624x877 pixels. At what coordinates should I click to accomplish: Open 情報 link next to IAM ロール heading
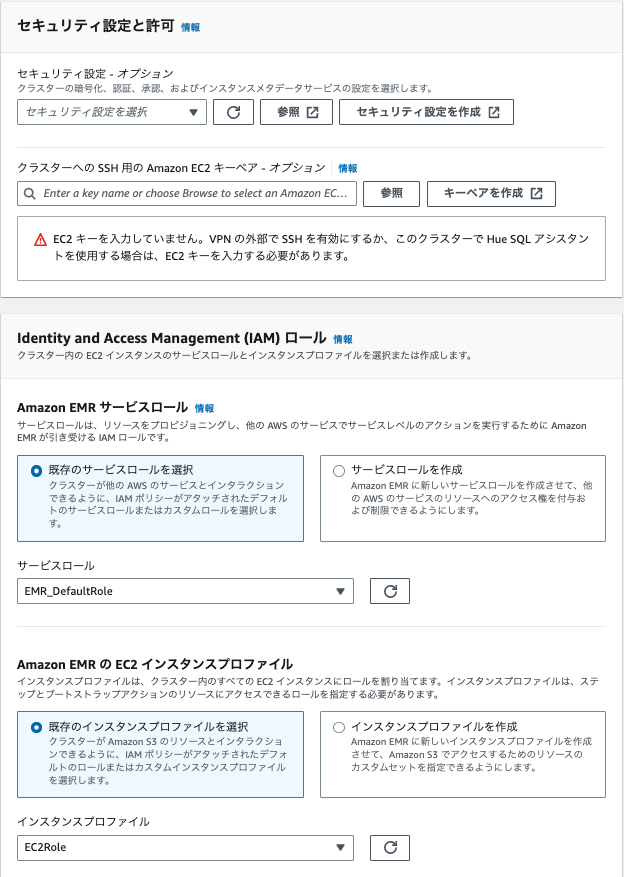pyautogui.click(x=343, y=340)
